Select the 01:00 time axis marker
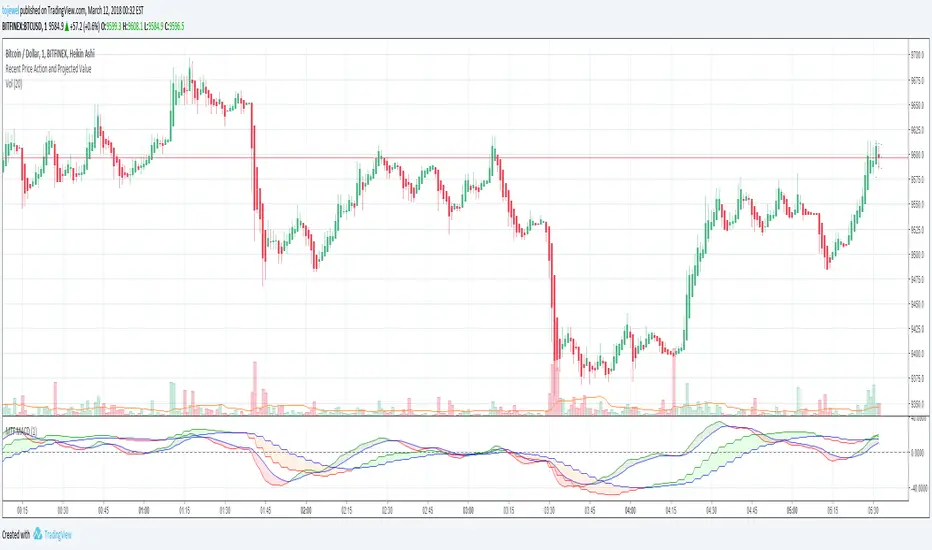Viewport: 932px width, 550px height. (144, 509)
